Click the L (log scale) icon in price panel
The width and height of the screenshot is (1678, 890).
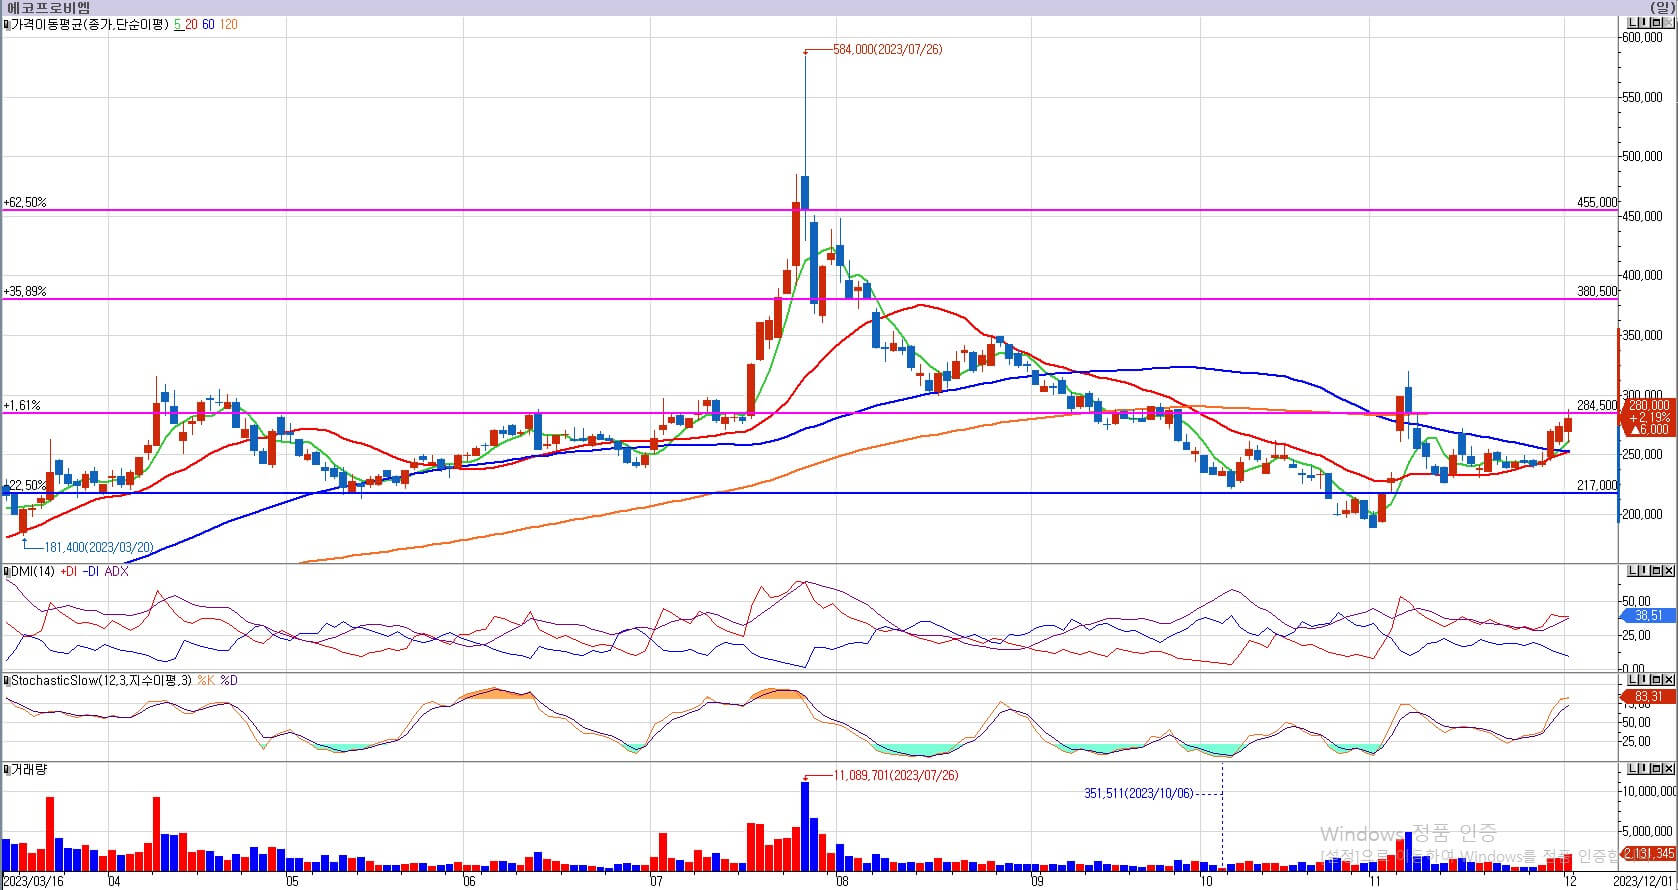(x=1633, y=23)
